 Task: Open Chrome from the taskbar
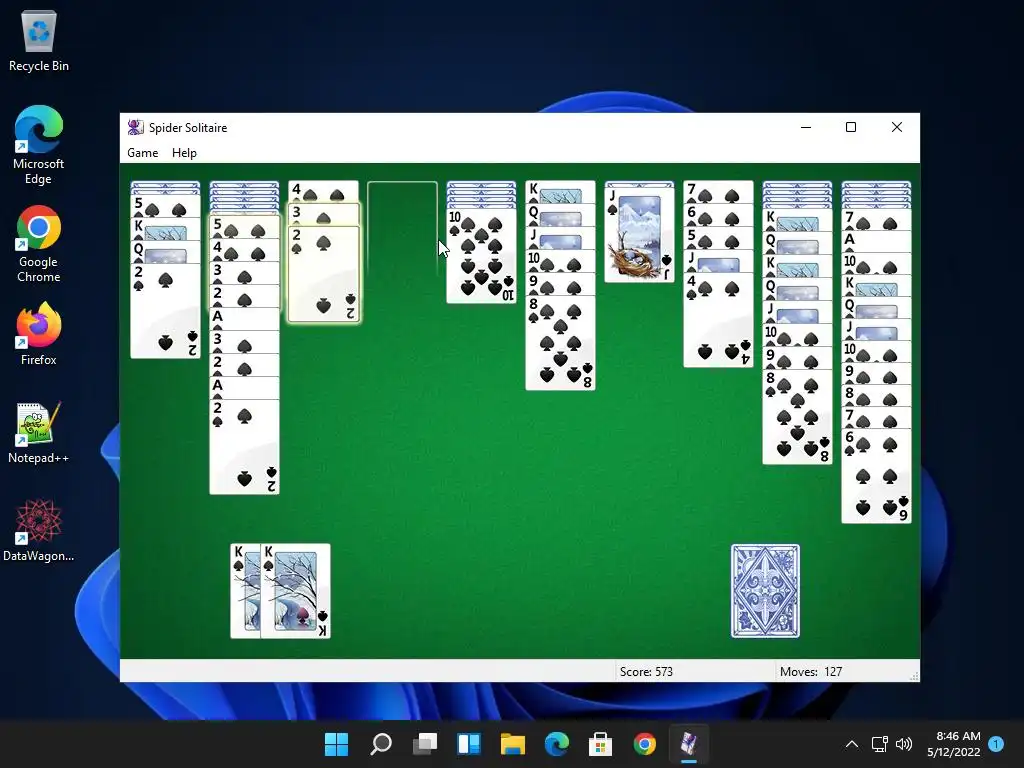[x=645, y=744]
